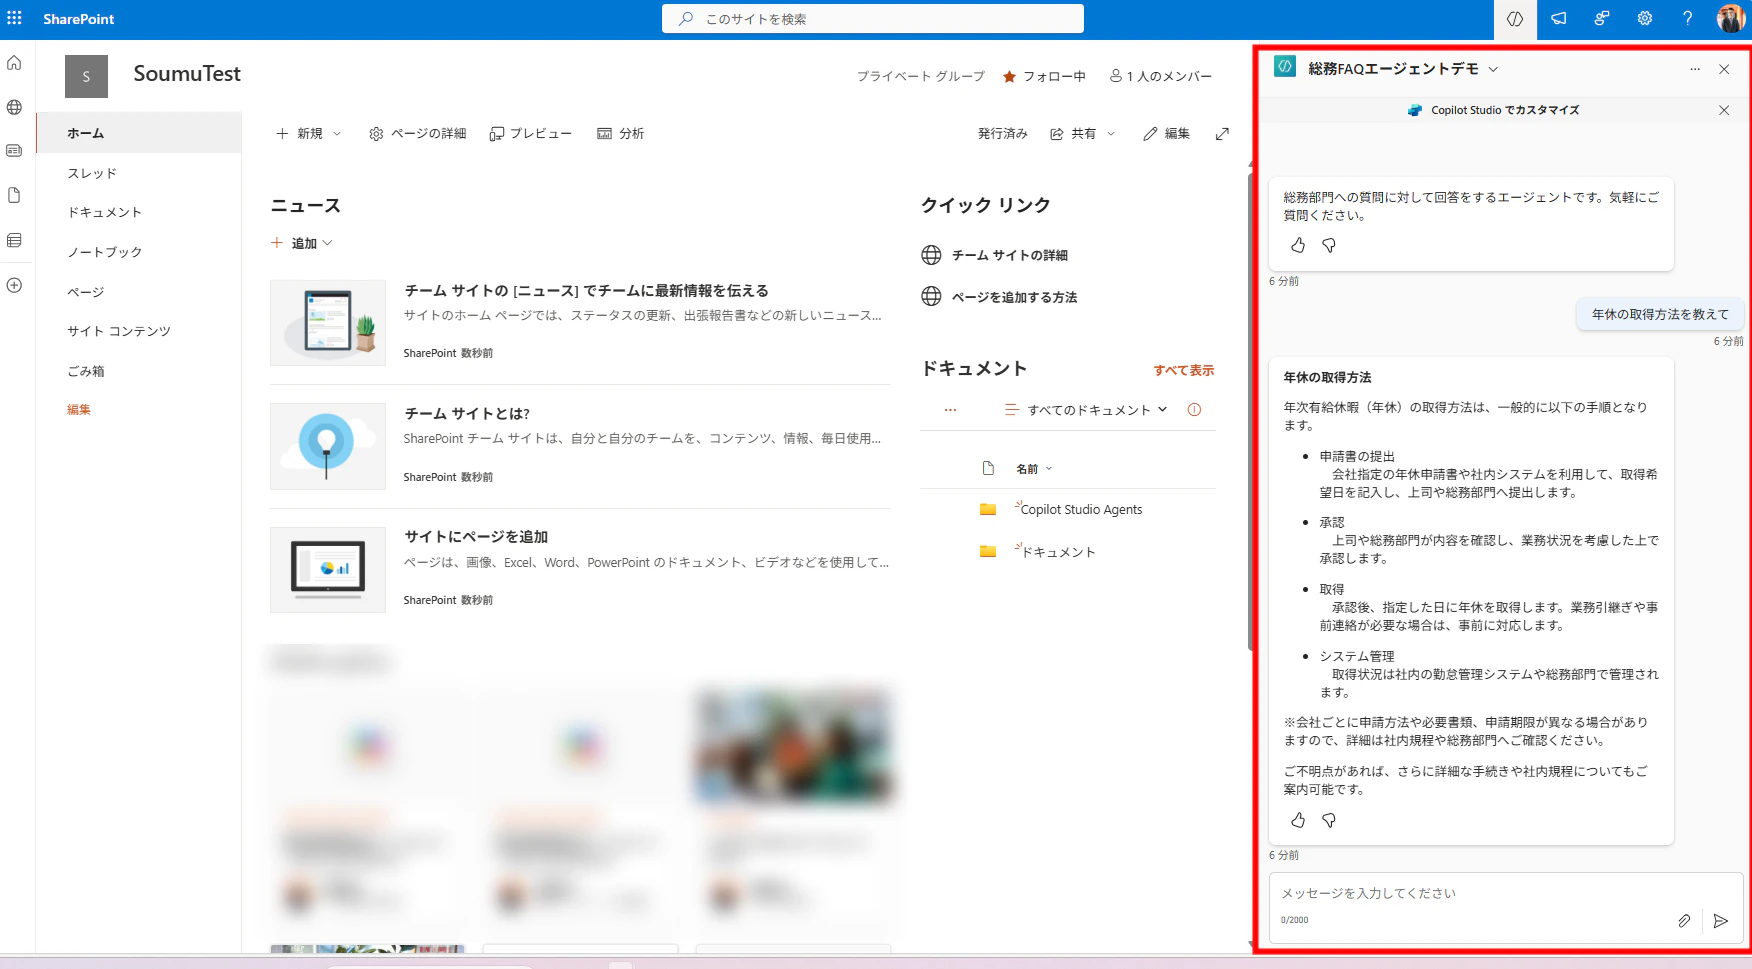Click the attach paperclip icon in chat
The width and height of the screenshot is (1752, 969).
pyautogui.click(x=1684, y=921)
